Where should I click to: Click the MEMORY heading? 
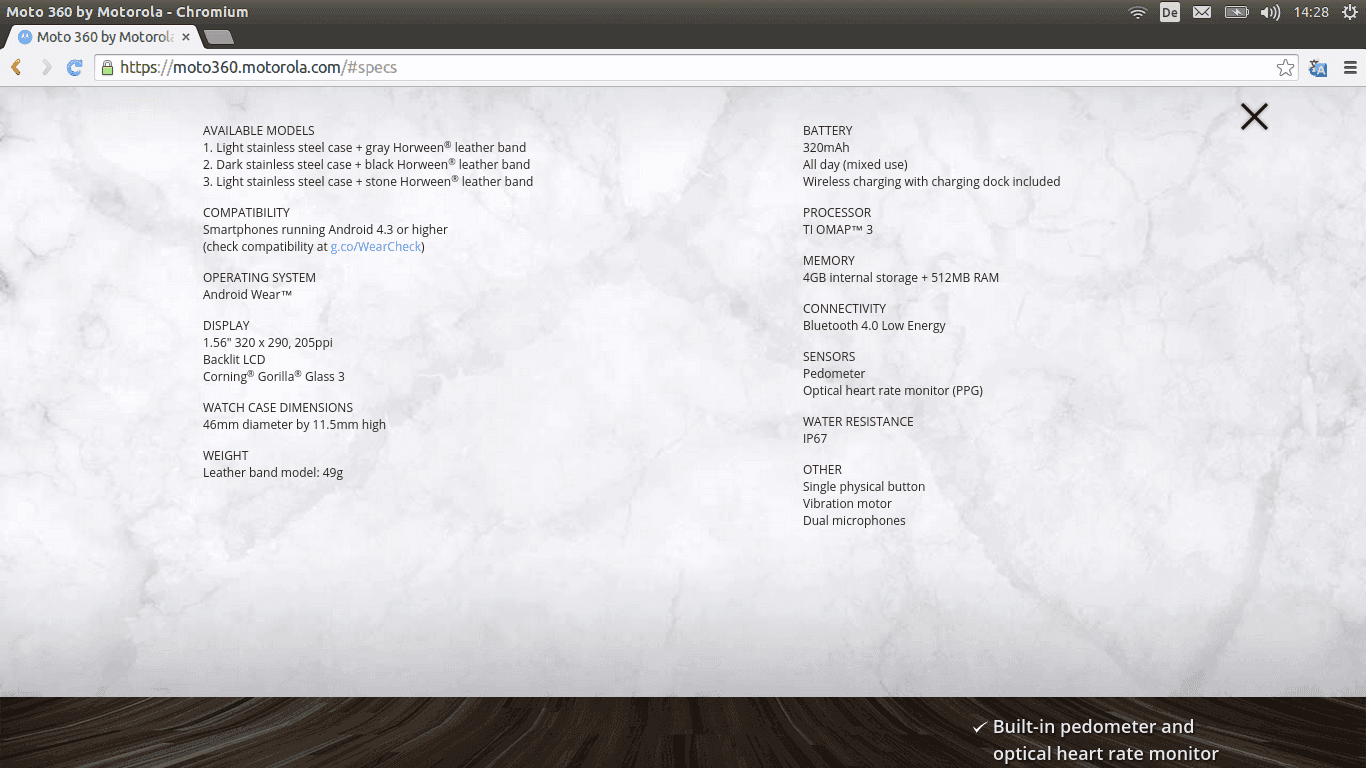click(x=829, y=261)
